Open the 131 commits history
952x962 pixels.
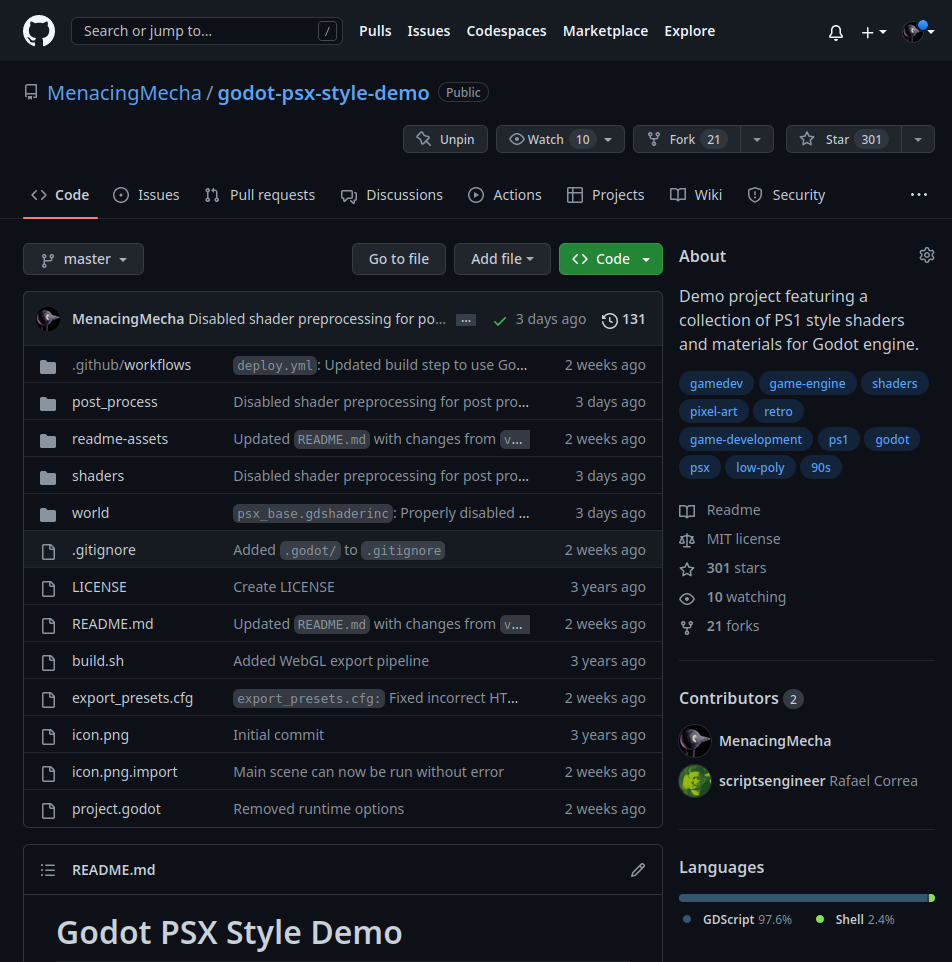(x=623, y=320)
